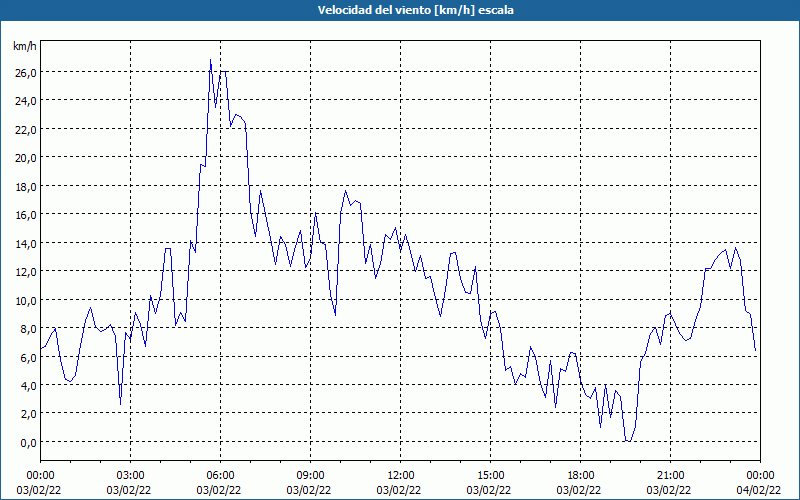800x500 pixels.
Task: Select the "09:00" x-axis time label
Action: [x=310, y=476]
